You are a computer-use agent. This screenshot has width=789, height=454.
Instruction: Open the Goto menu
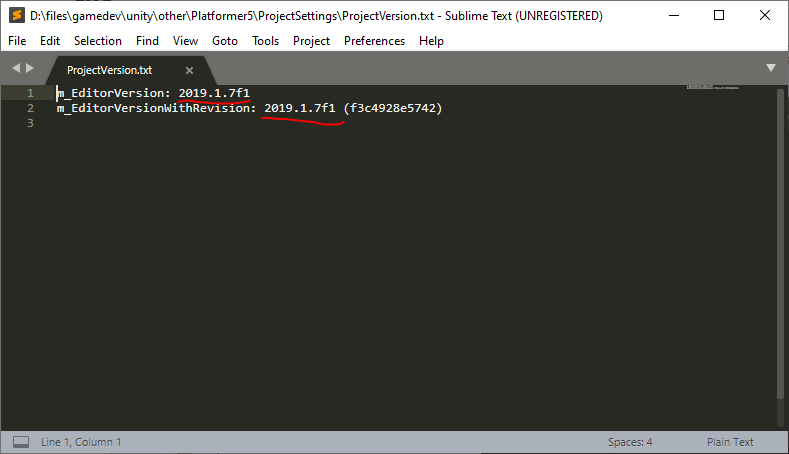click(224, 41)
